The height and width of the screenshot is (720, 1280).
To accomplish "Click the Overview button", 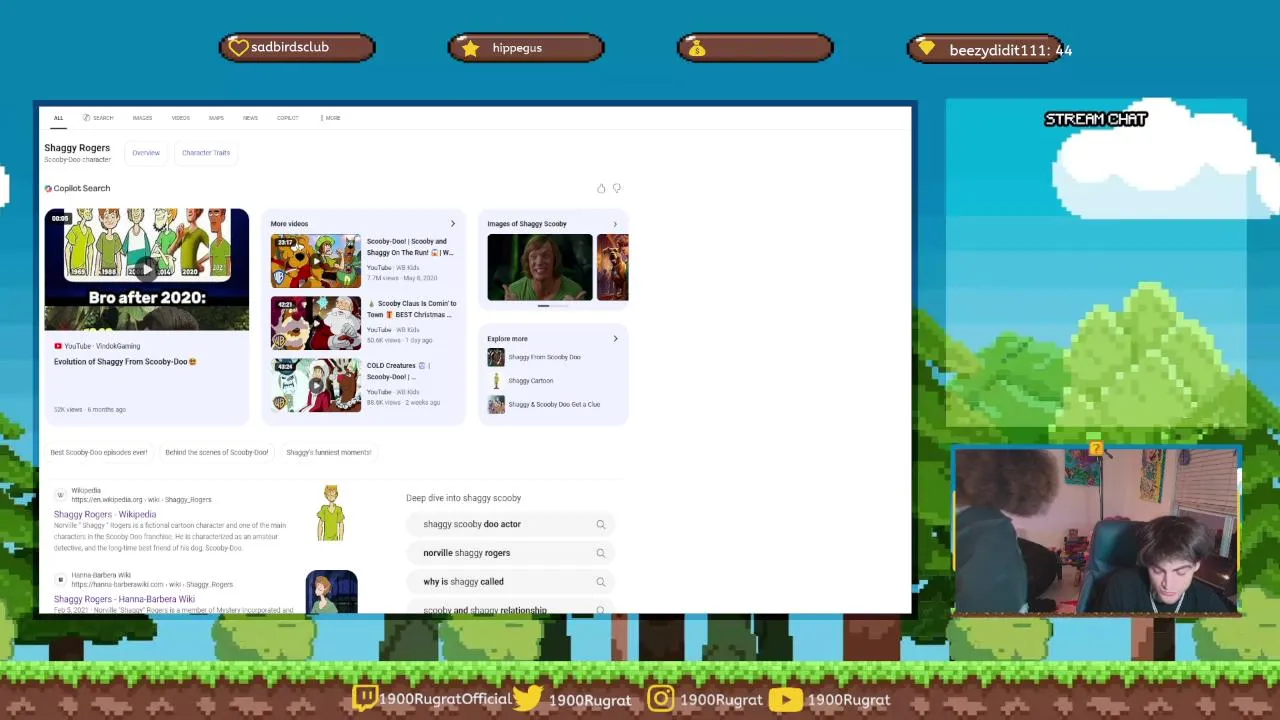I will point(146,153).
